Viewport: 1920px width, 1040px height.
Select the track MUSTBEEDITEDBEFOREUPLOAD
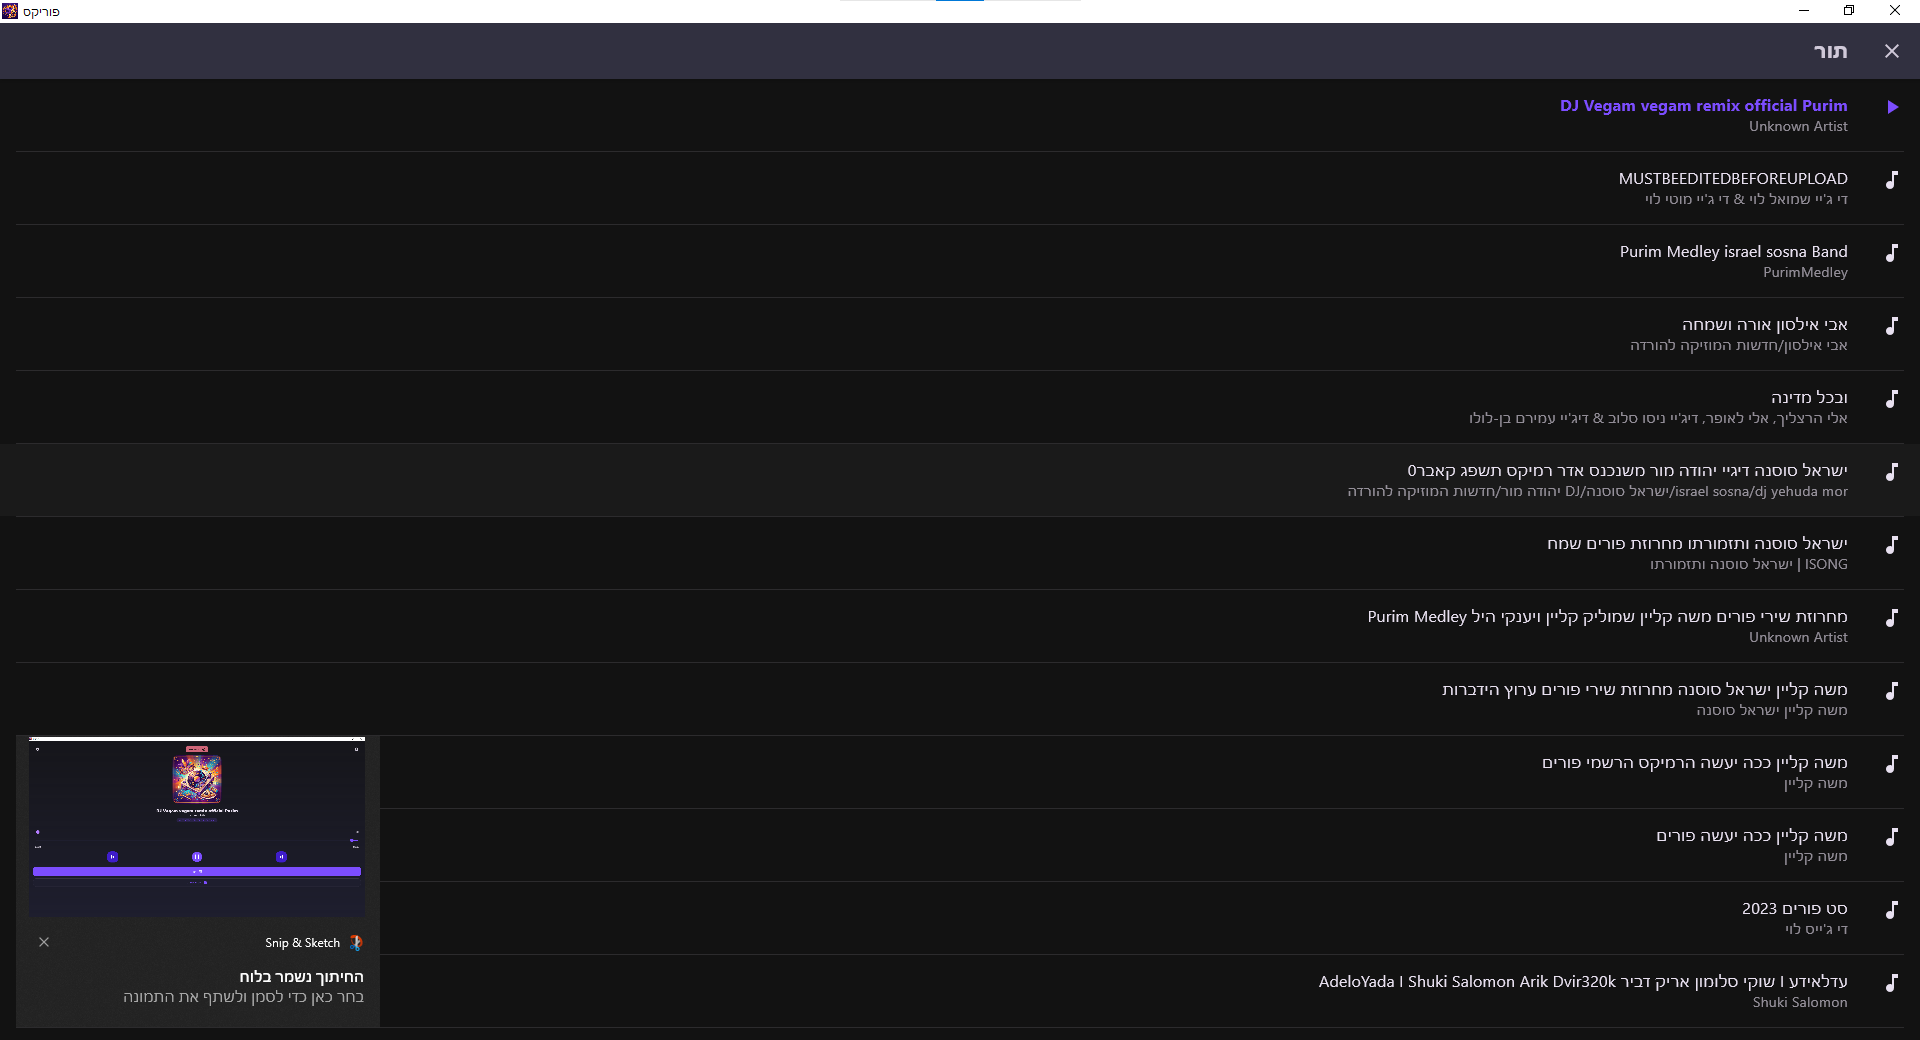1732,179
